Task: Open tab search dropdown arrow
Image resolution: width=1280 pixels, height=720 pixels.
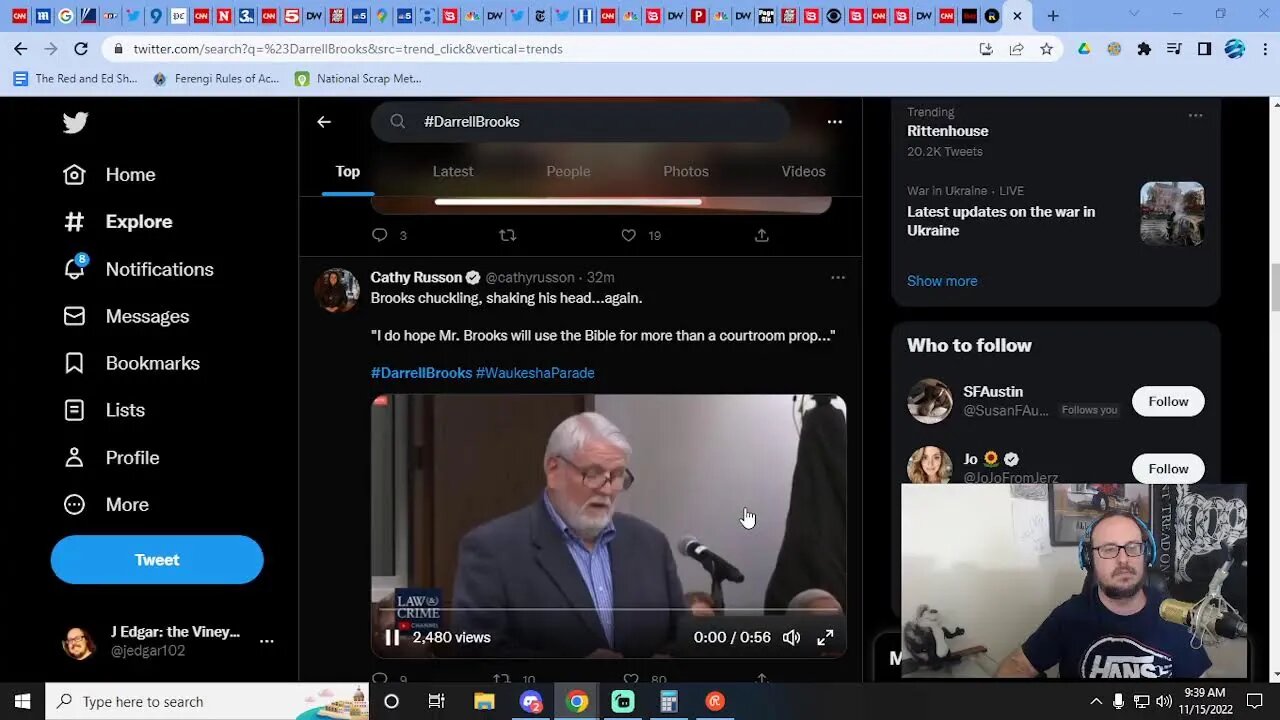Action: pyautogui.click(x=1133, y=15)
